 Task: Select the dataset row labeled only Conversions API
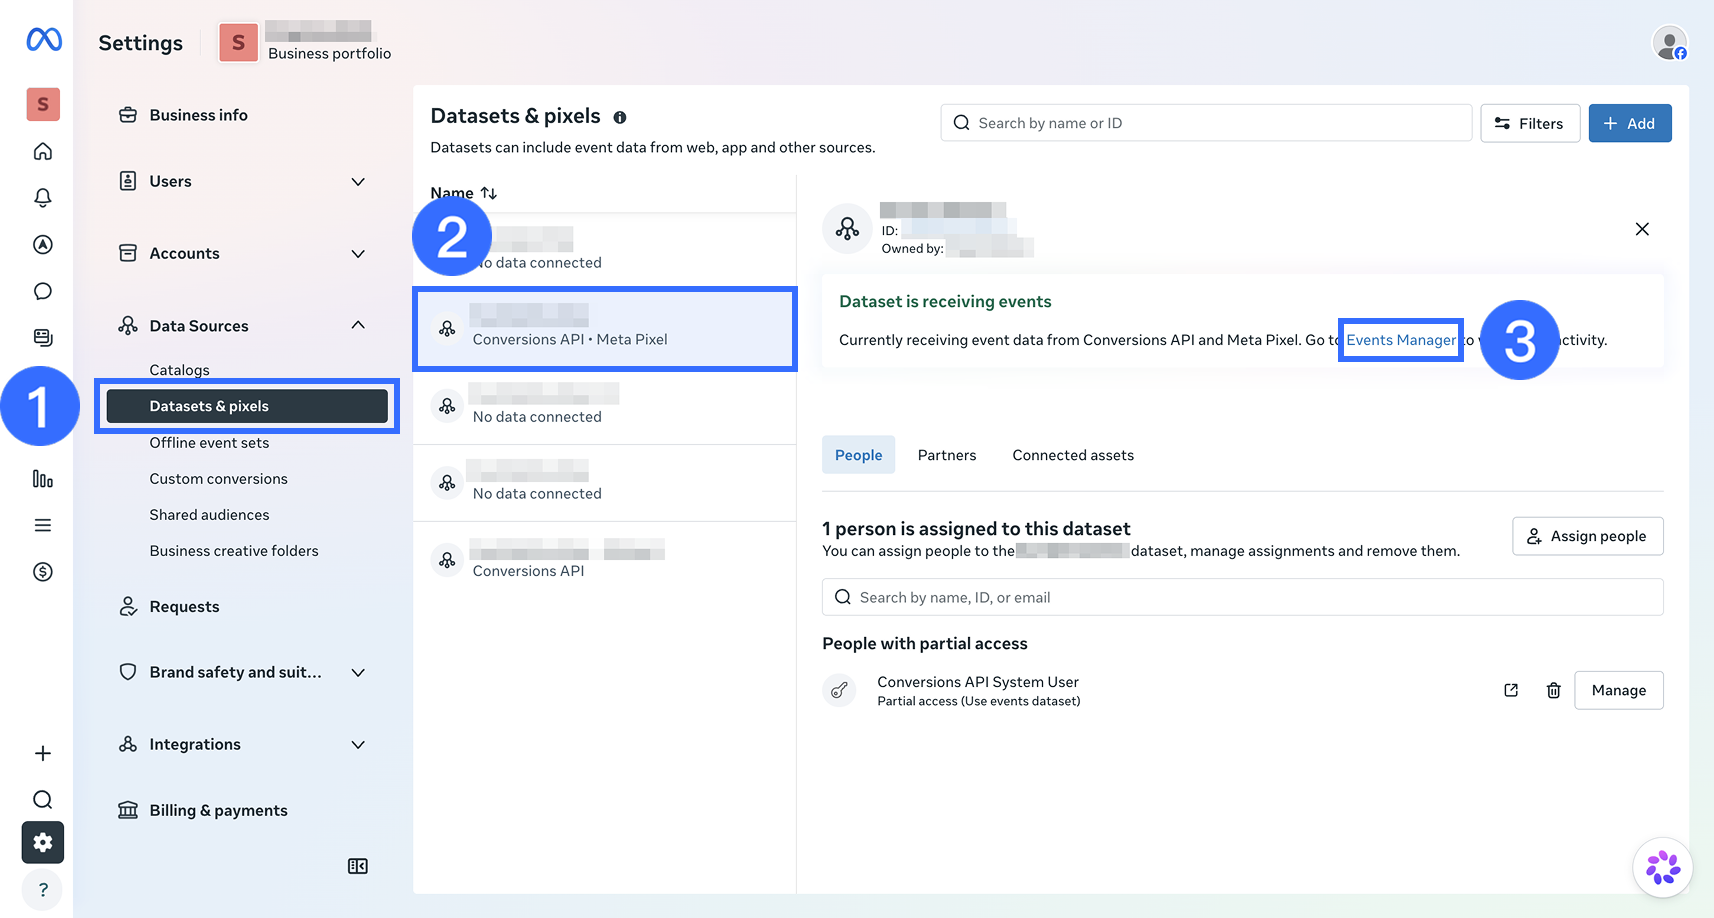(605, 560)
